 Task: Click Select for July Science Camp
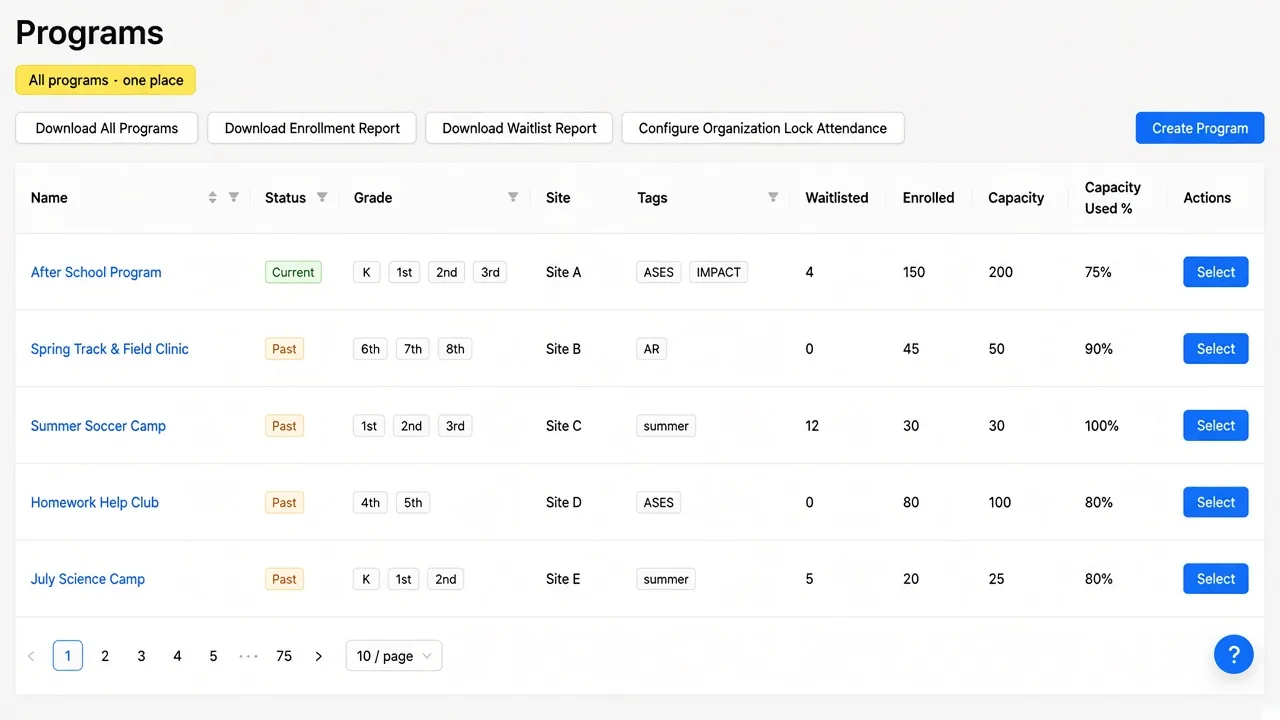coord(1216,579)
